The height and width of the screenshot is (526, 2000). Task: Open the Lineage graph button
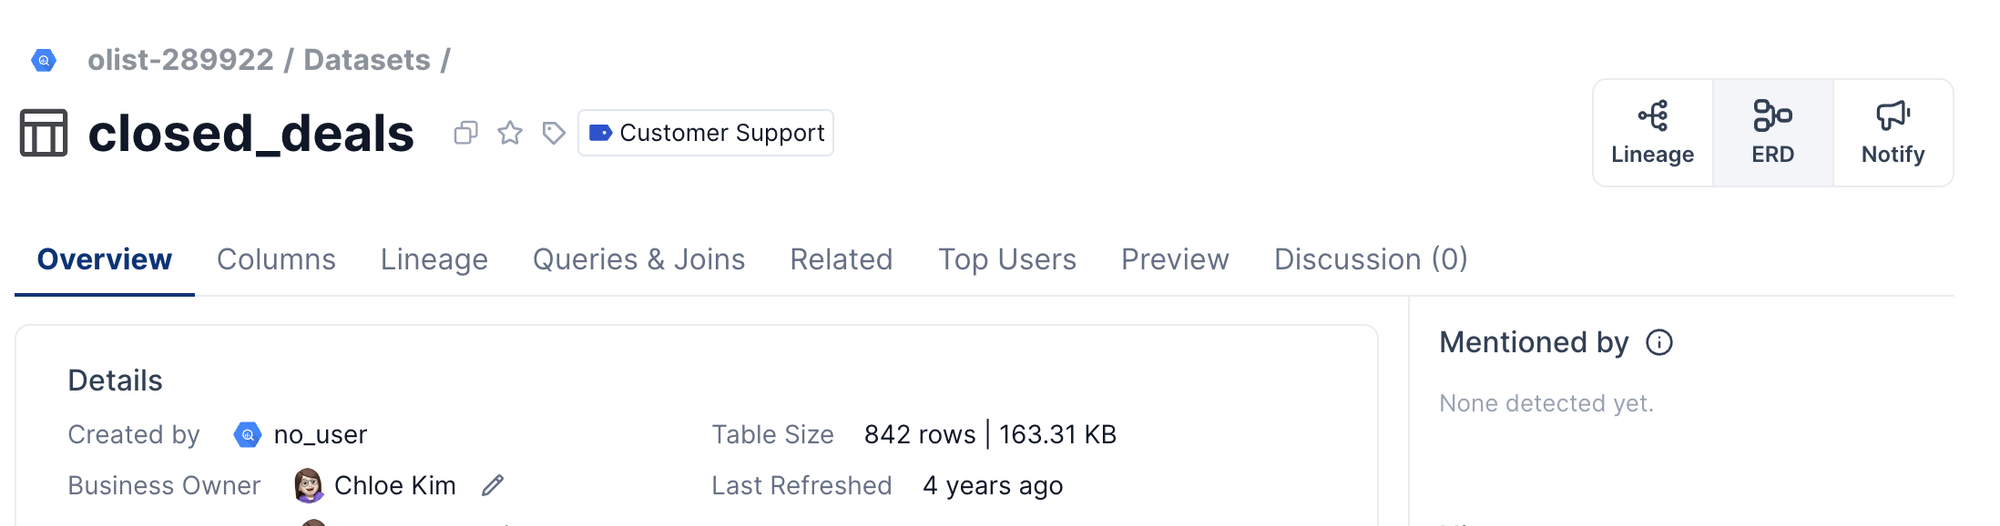tap(1652, 133)
